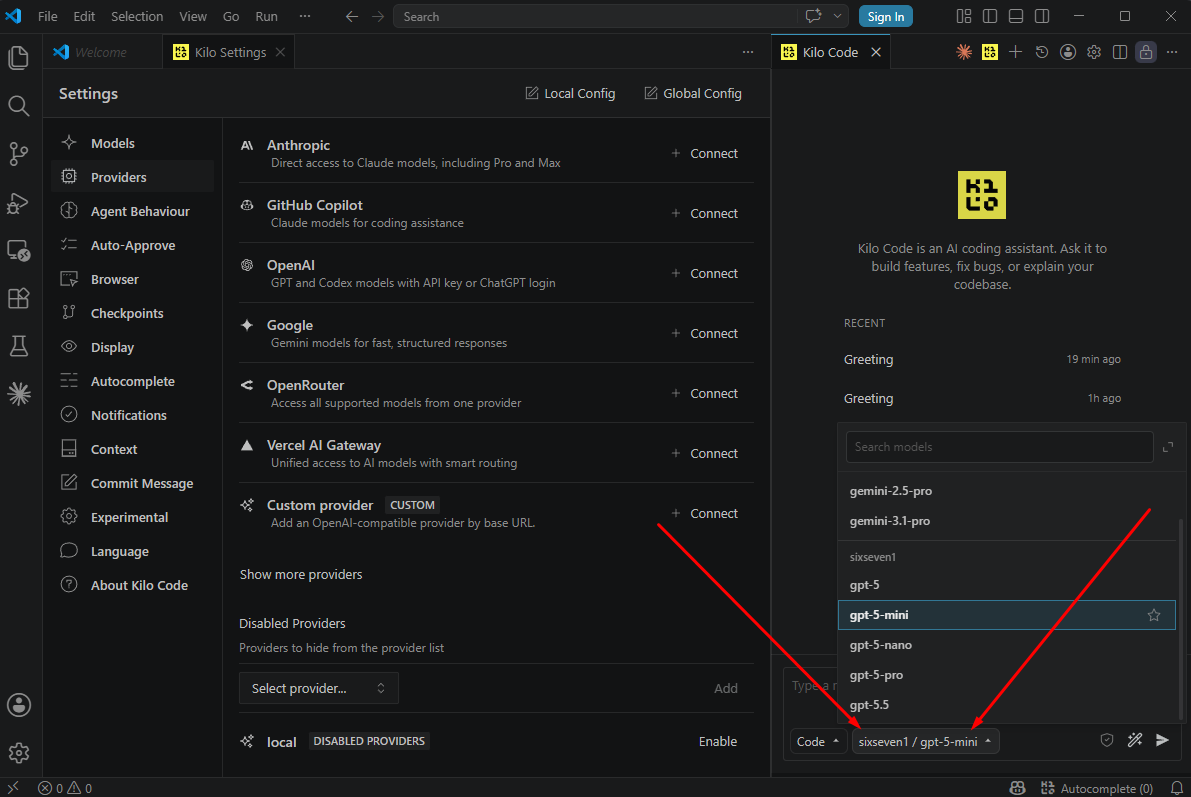Click the model list scrollbar

tap(1180, 619)
